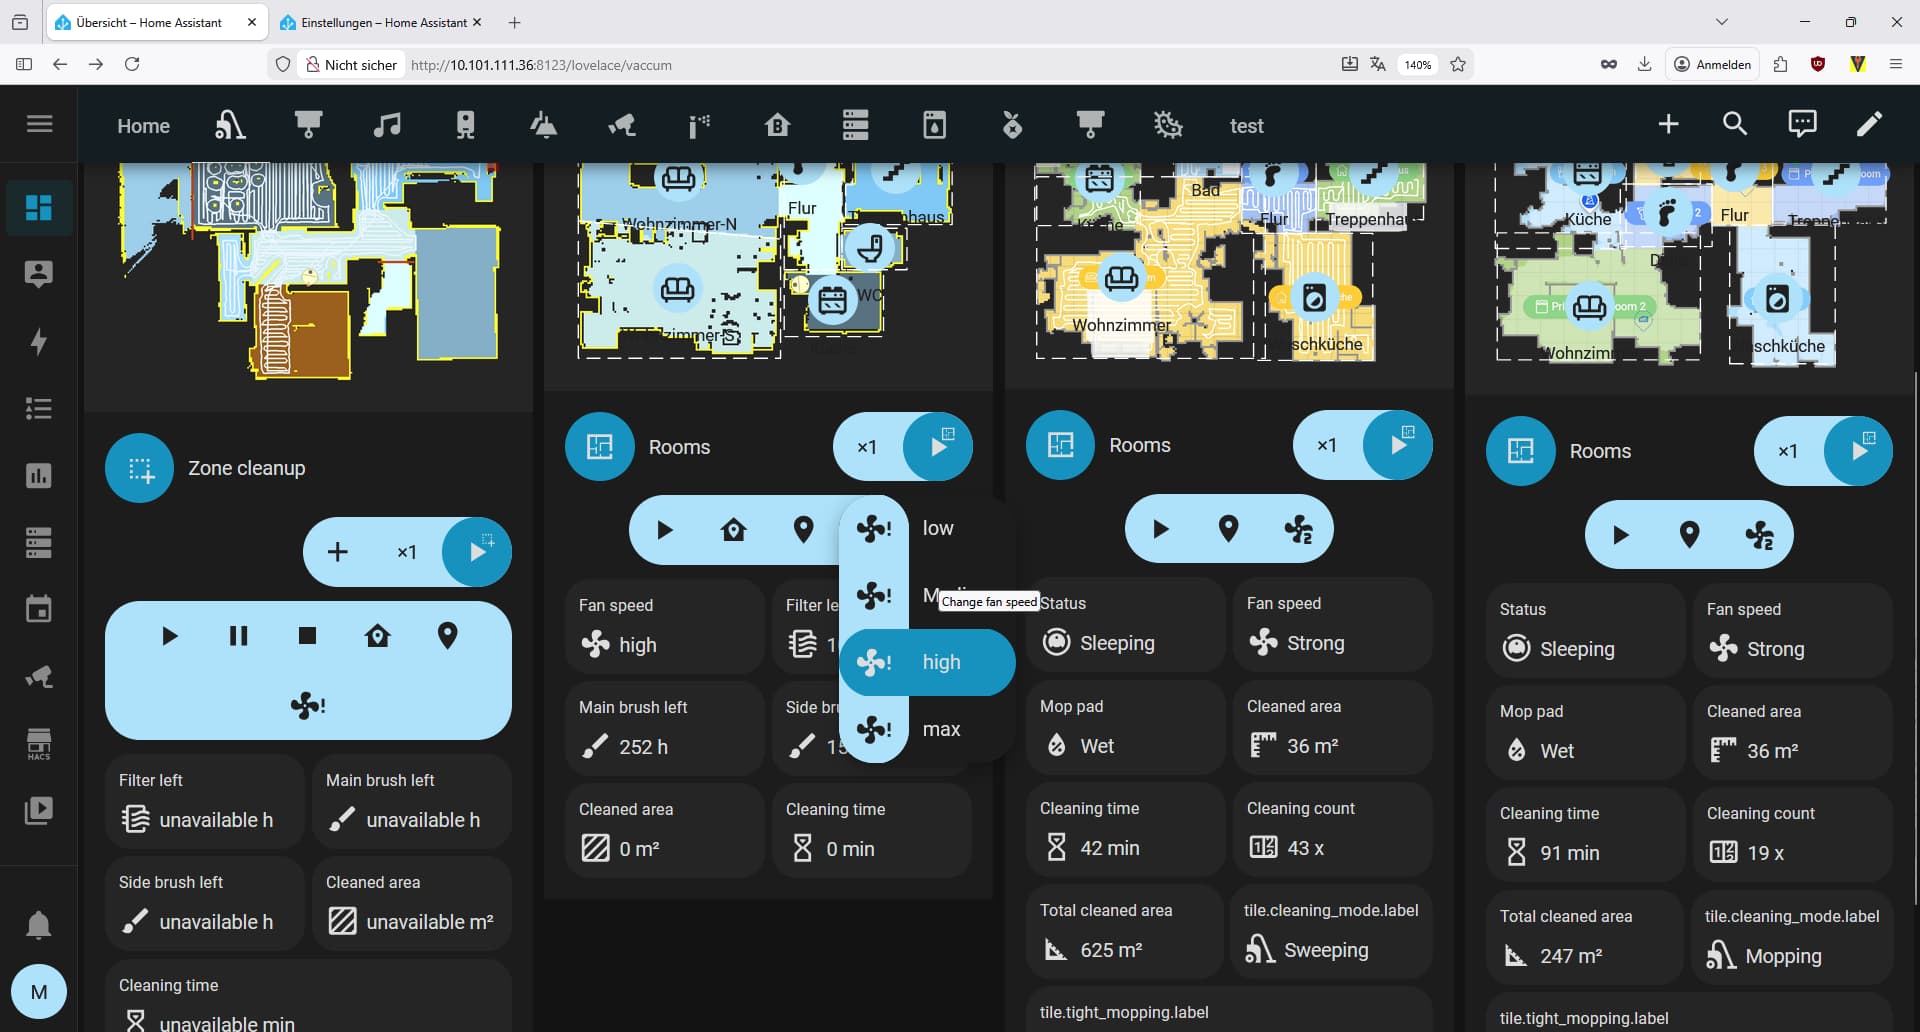Click the add plus icon in the dashboard header

click(1668, 124)
